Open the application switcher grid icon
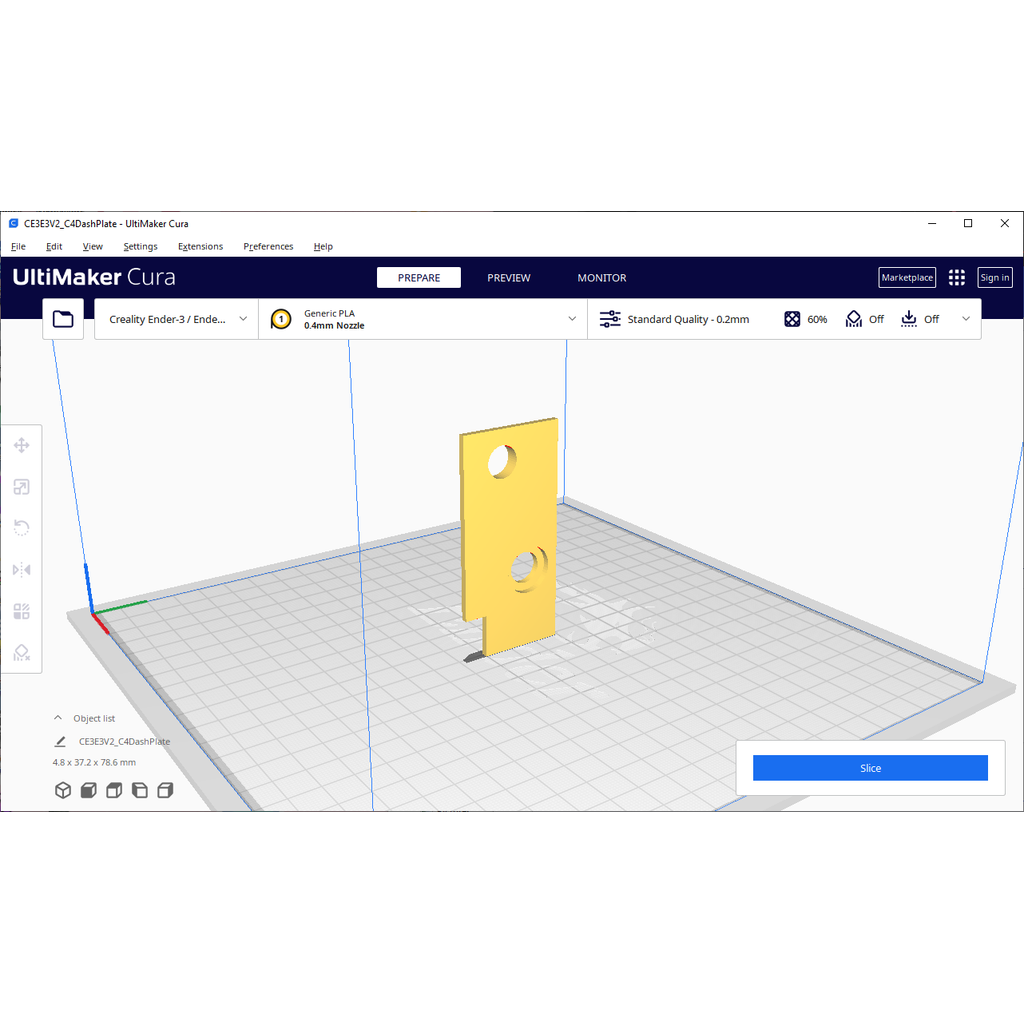 point(957,278)
